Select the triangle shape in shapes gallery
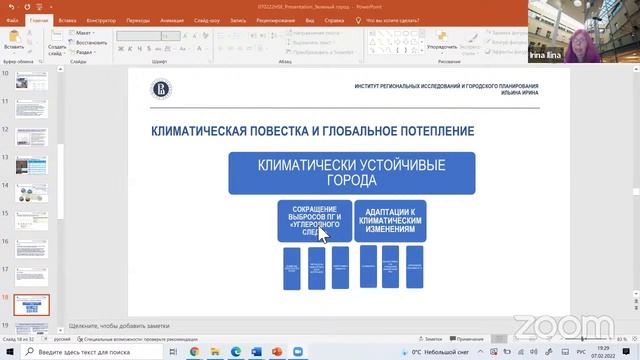Viewport: 640px width, 360px height. [373, 42]
